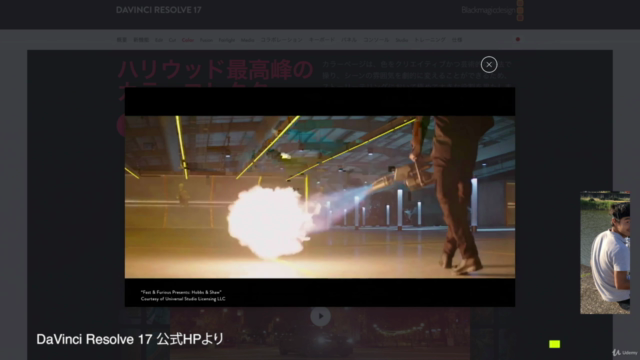Open the キーボード tab

(x=322, y=40)
